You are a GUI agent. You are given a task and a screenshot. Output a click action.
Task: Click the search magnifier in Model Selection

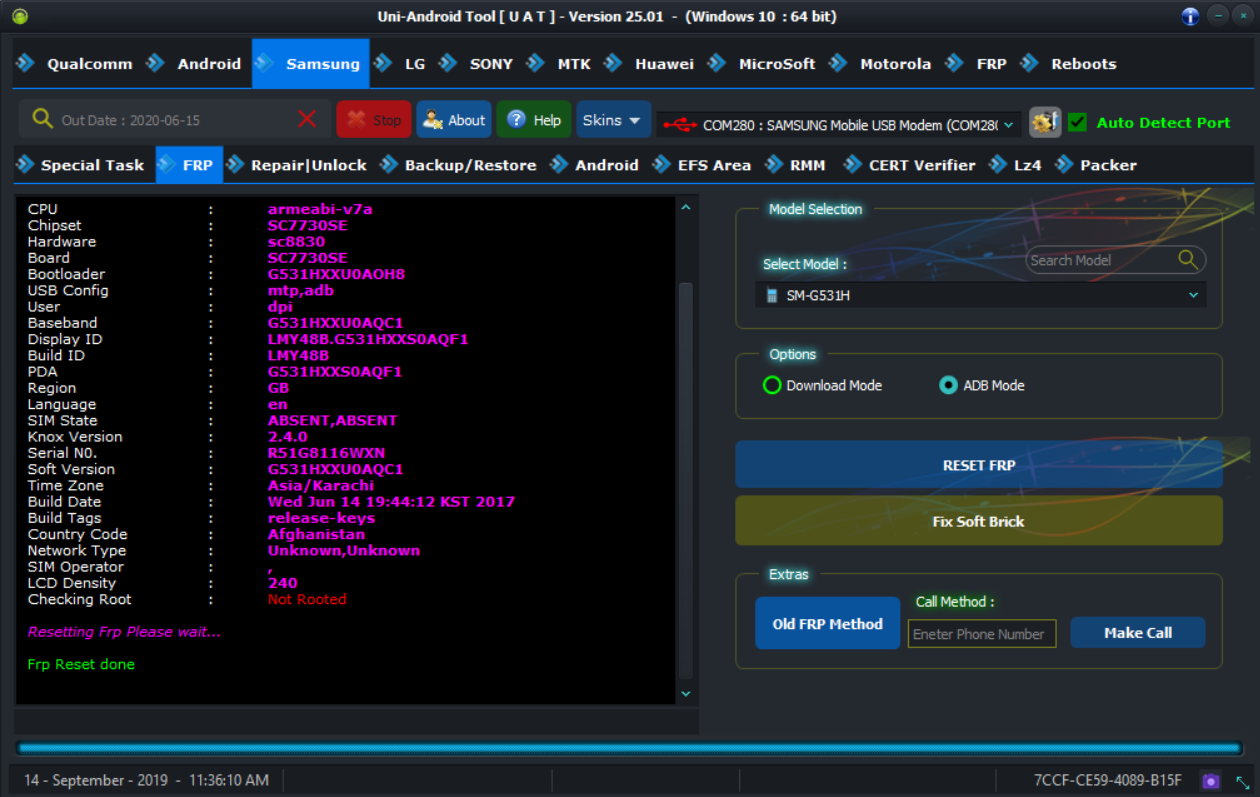(x=1187, y=260)
